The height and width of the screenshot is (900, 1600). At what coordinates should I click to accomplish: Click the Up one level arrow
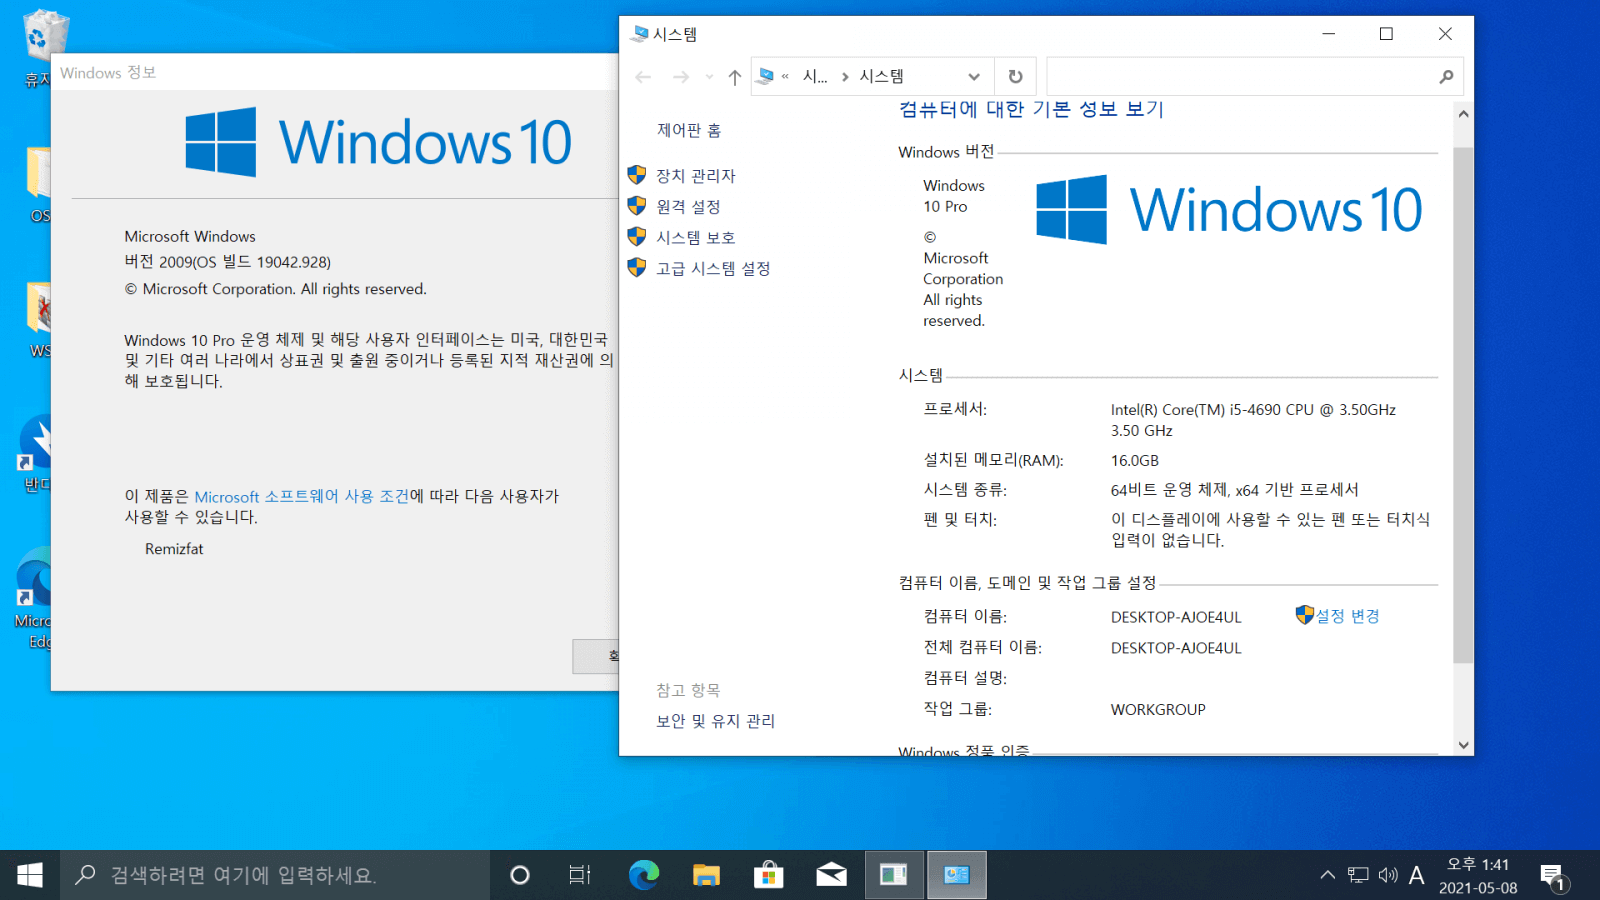pyautogui.click(x=735, y=77)
